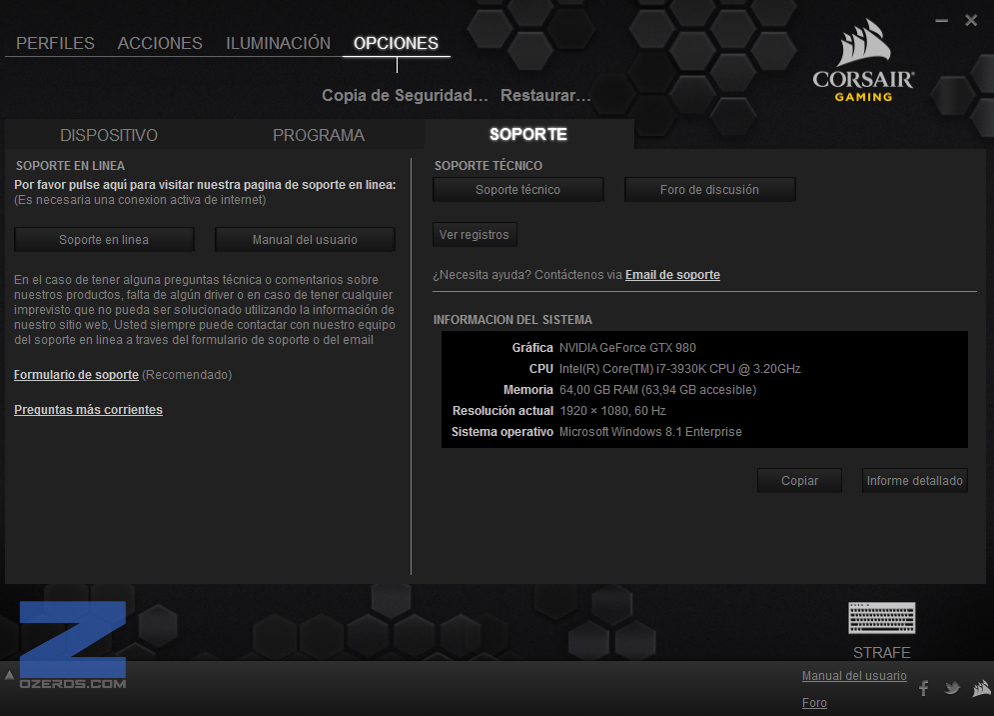Close the Corsair utility window
The image size is (994, 716).
971,20
